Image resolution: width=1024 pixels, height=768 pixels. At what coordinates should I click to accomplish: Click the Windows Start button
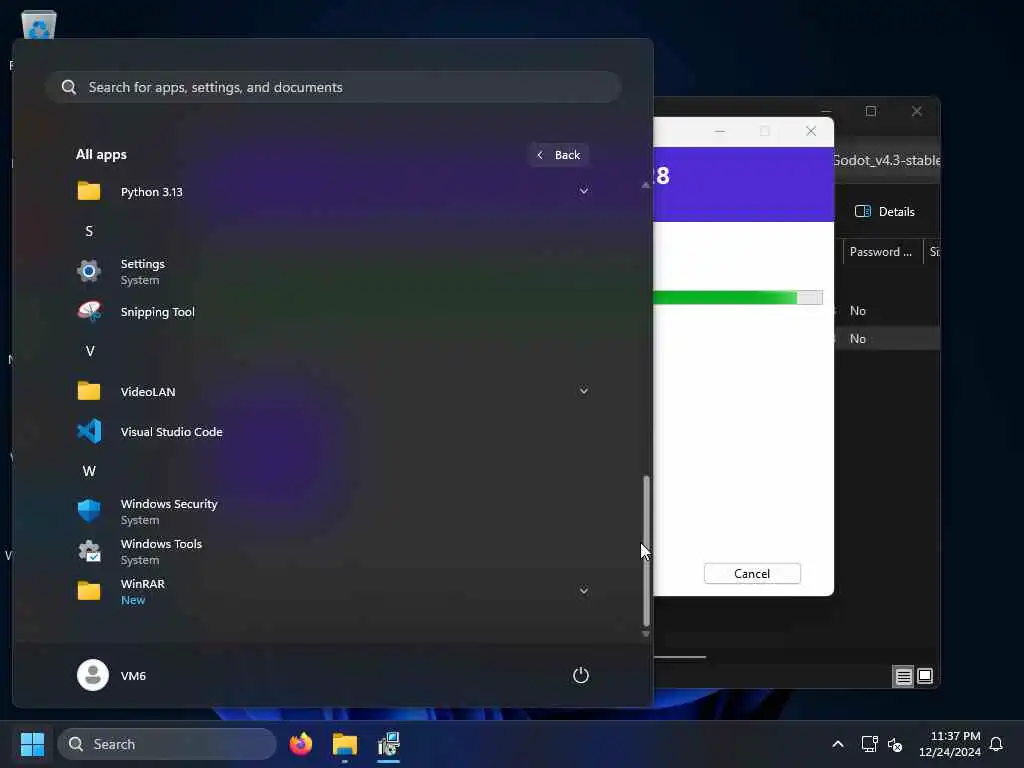point(32,744)
